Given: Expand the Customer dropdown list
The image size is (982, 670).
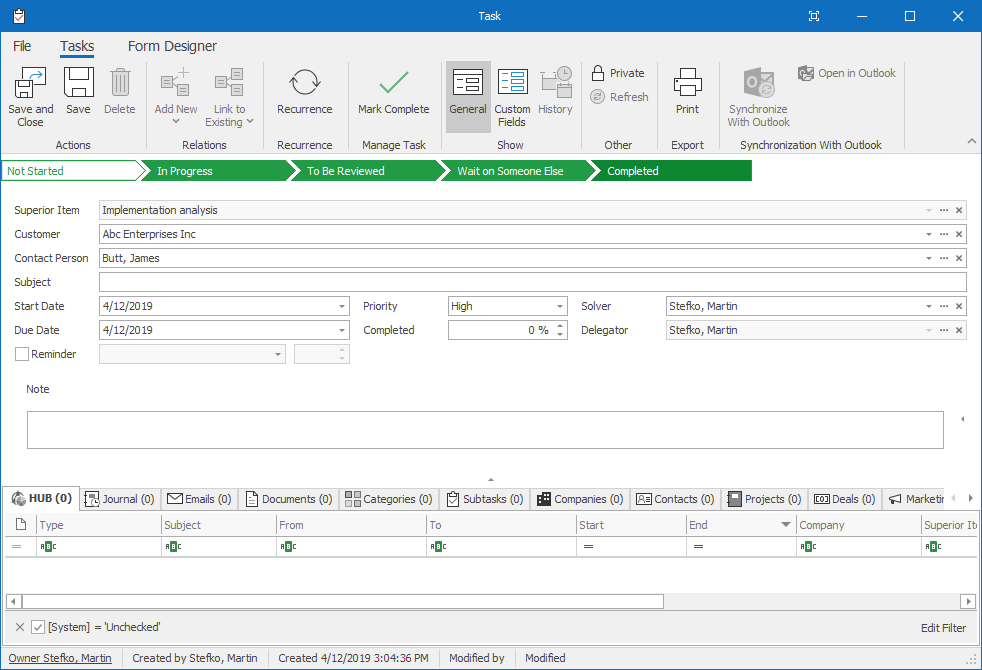Looking at the screenshot, I should pyautogui.click(x=929, y=234).
